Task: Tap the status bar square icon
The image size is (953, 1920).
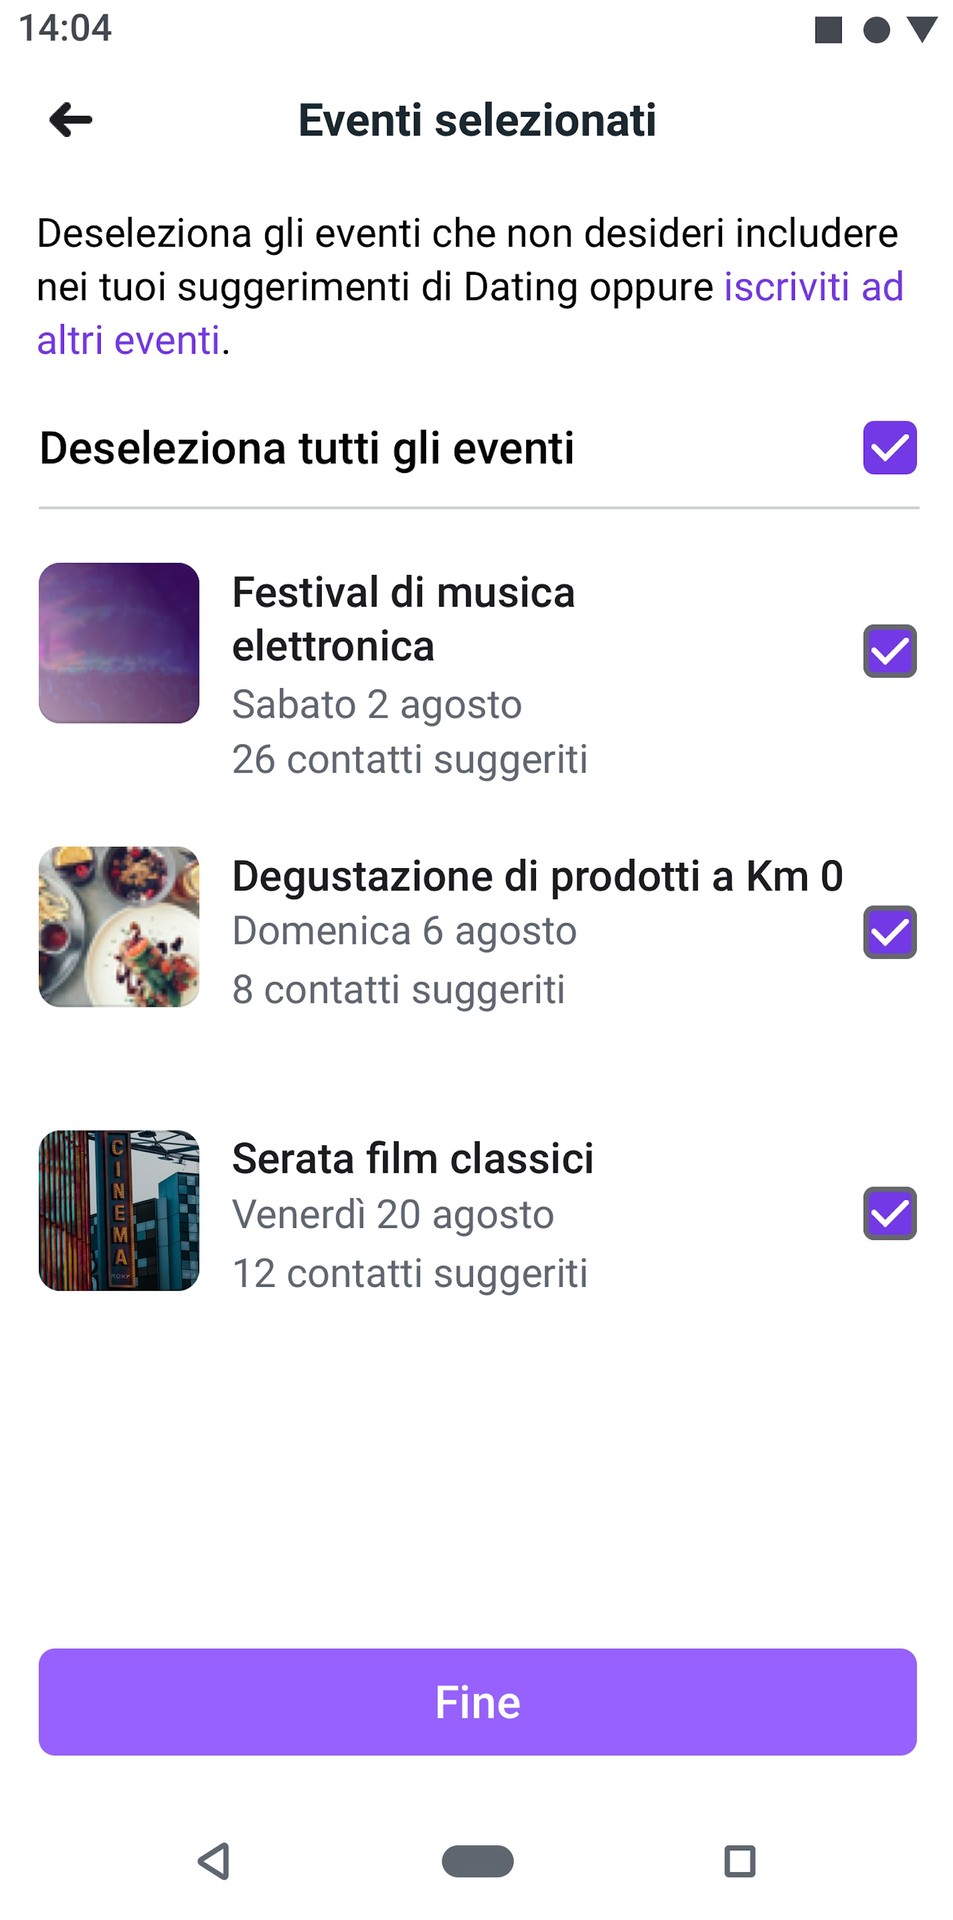Action: (x=828, y=30)
